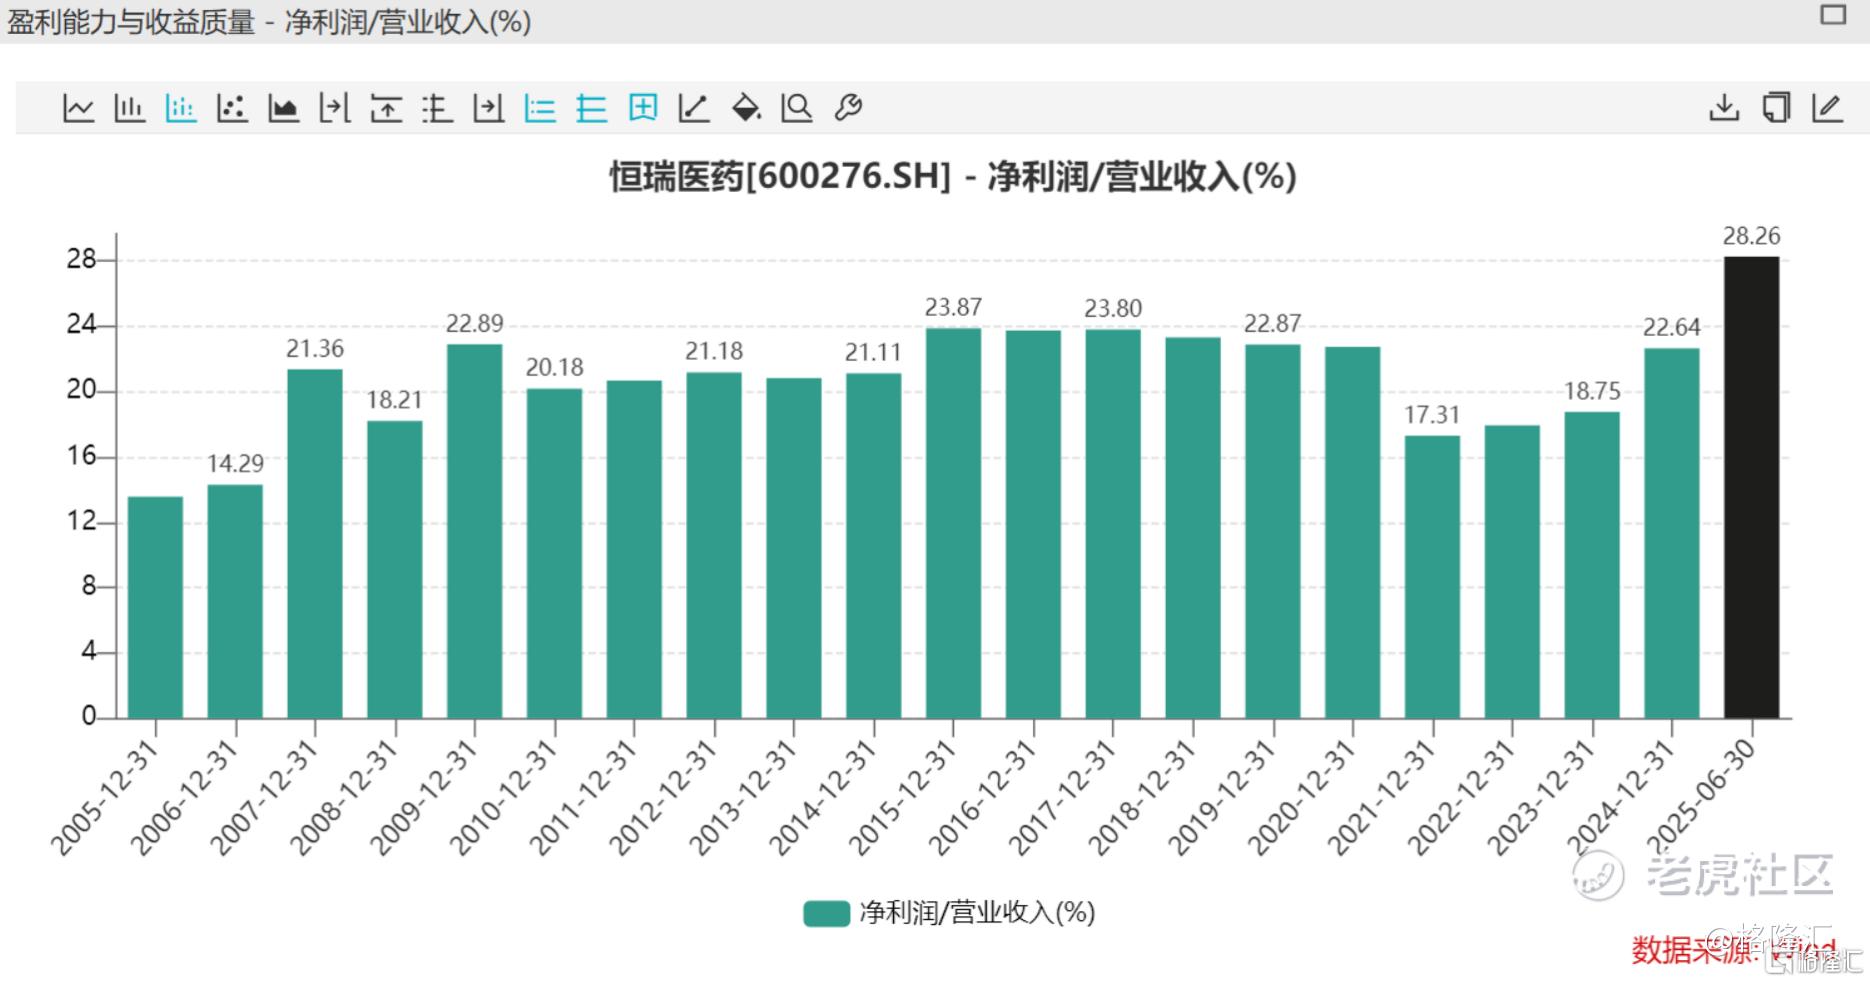Toggle the data labels plus-box icon

tap(643, 107)
